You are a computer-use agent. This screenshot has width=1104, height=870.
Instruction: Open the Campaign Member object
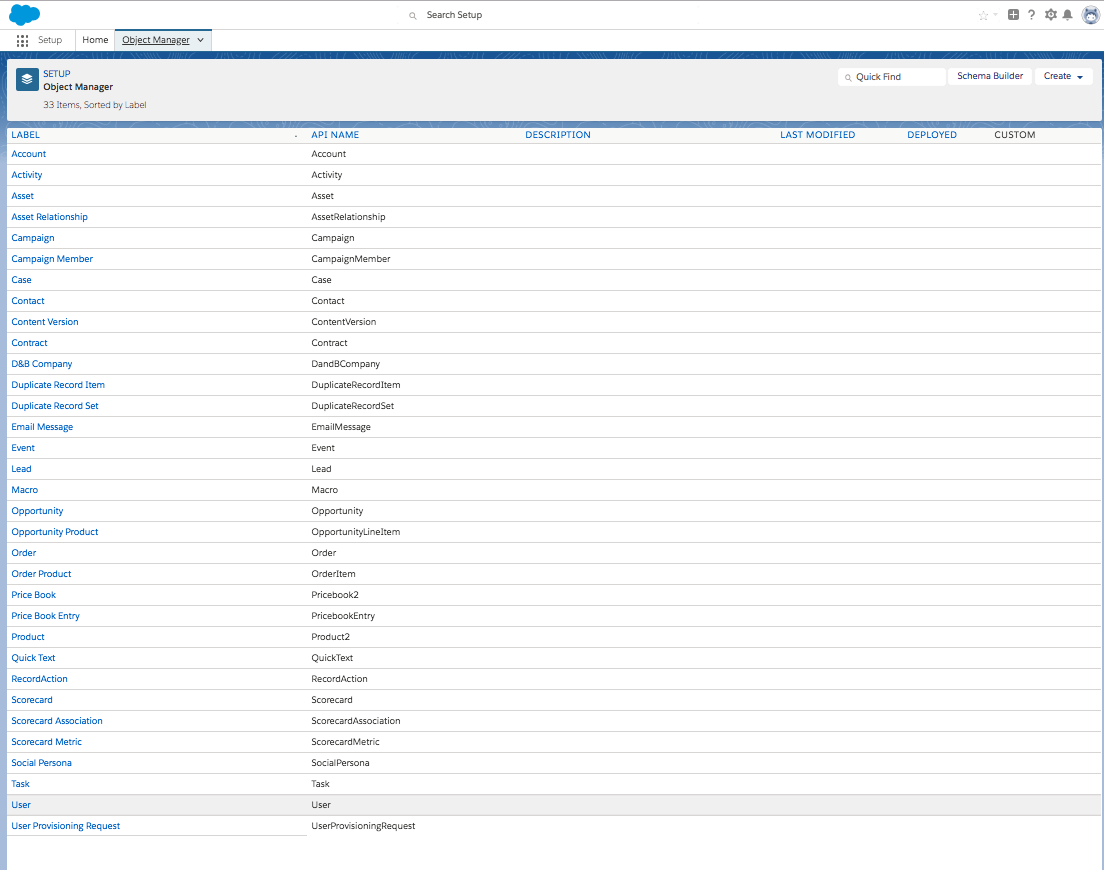[52, 259]
